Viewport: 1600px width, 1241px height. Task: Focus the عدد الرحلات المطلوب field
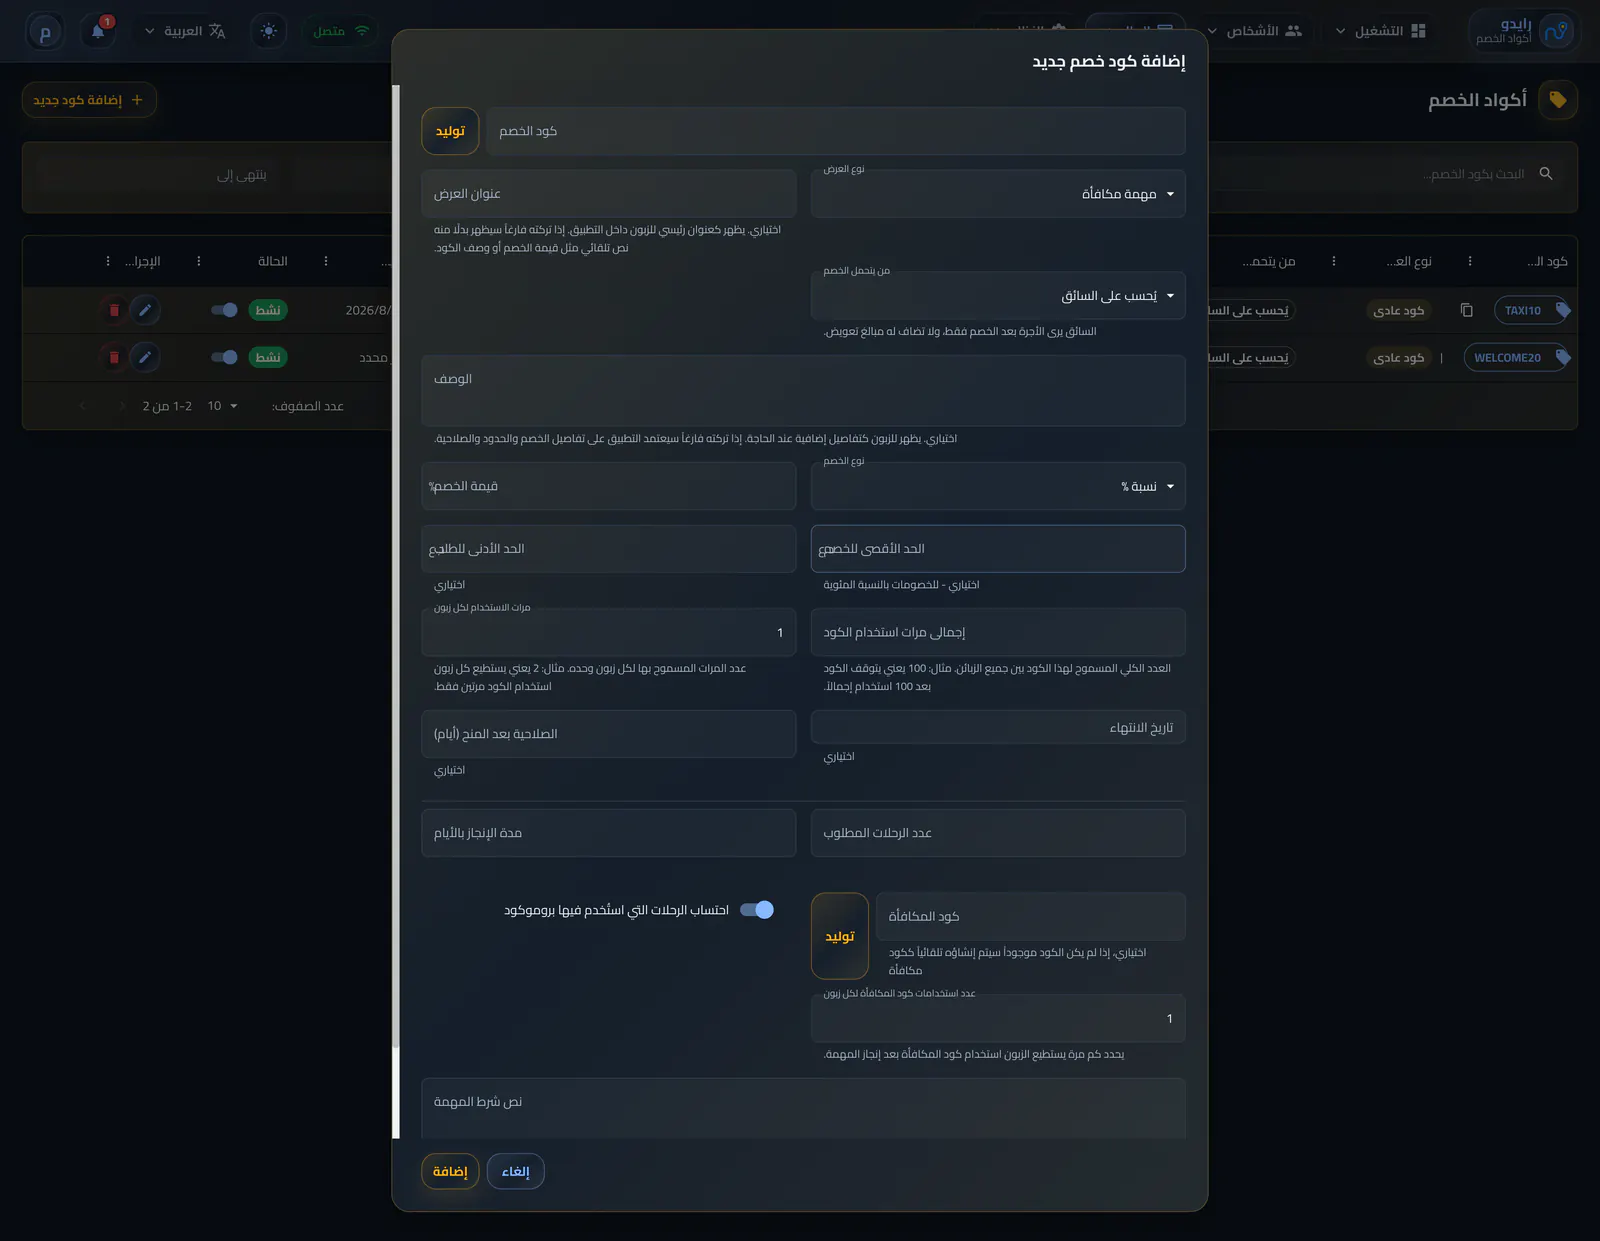click(998, 833)
